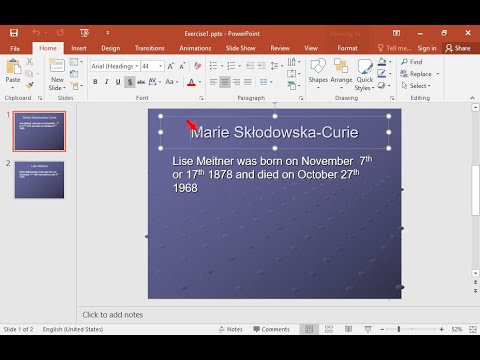Select Normal view in status bar
Screen dimensions: 480x360
(x=309, y=329)
